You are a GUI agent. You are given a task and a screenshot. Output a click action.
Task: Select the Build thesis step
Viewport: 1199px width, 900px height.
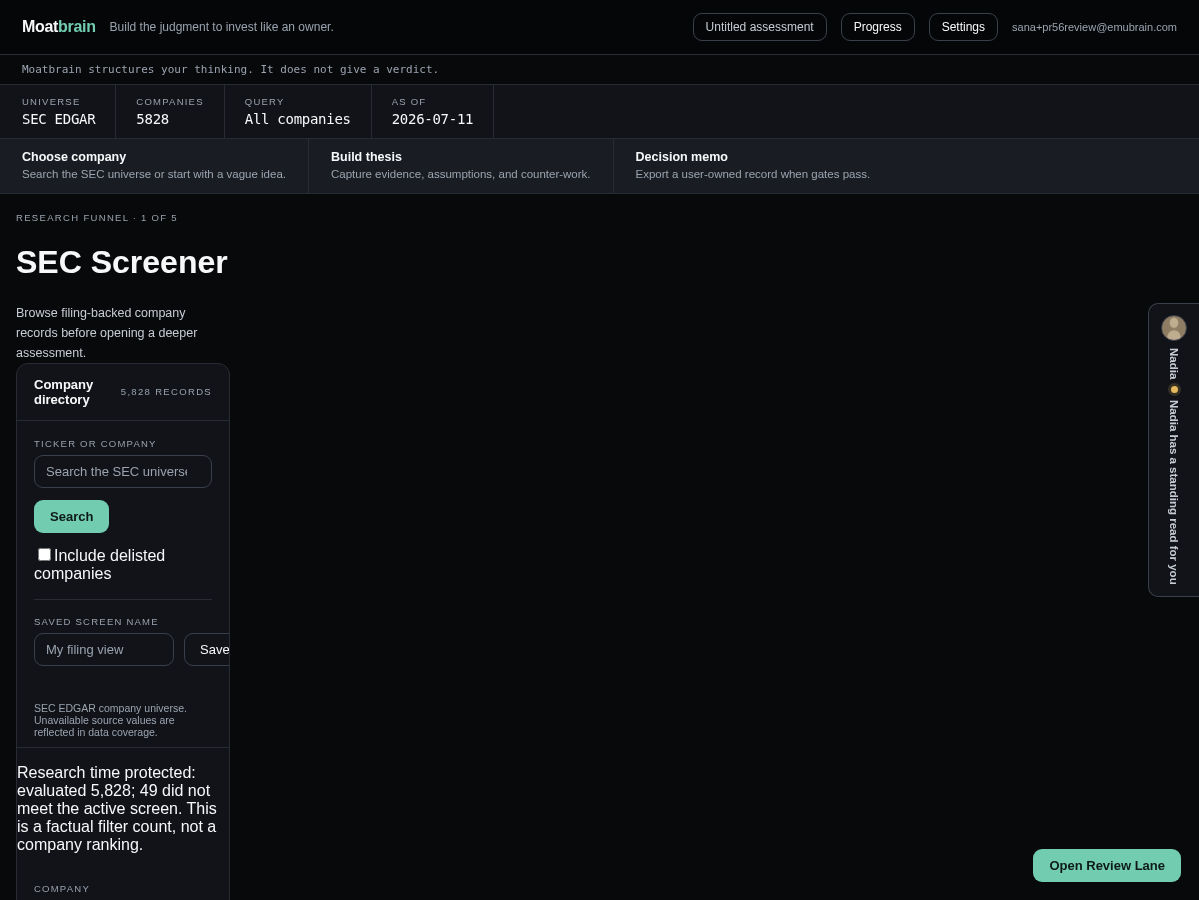460,165
